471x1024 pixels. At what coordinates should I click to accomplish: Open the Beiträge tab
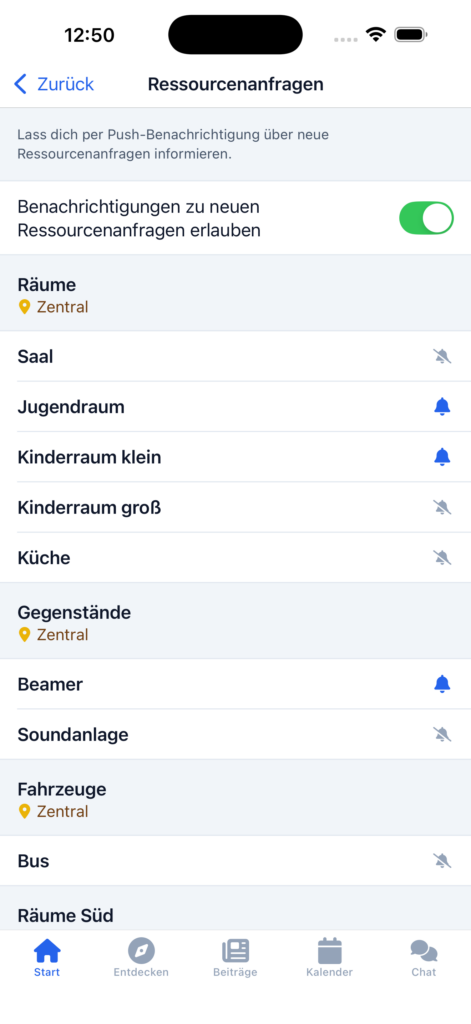pyautogui.click(x=235, y=957)
